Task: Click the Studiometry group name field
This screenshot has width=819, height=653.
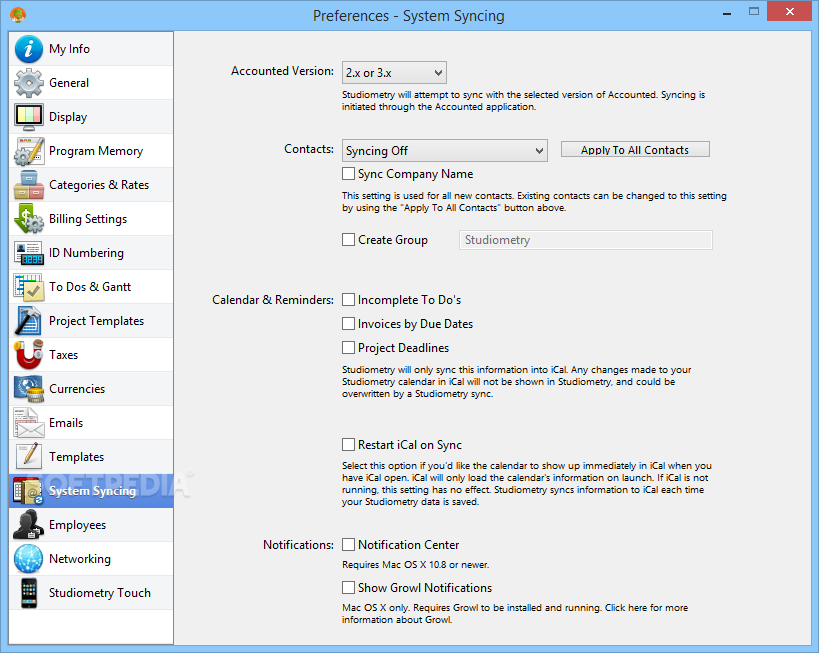Action: (586, 240)
